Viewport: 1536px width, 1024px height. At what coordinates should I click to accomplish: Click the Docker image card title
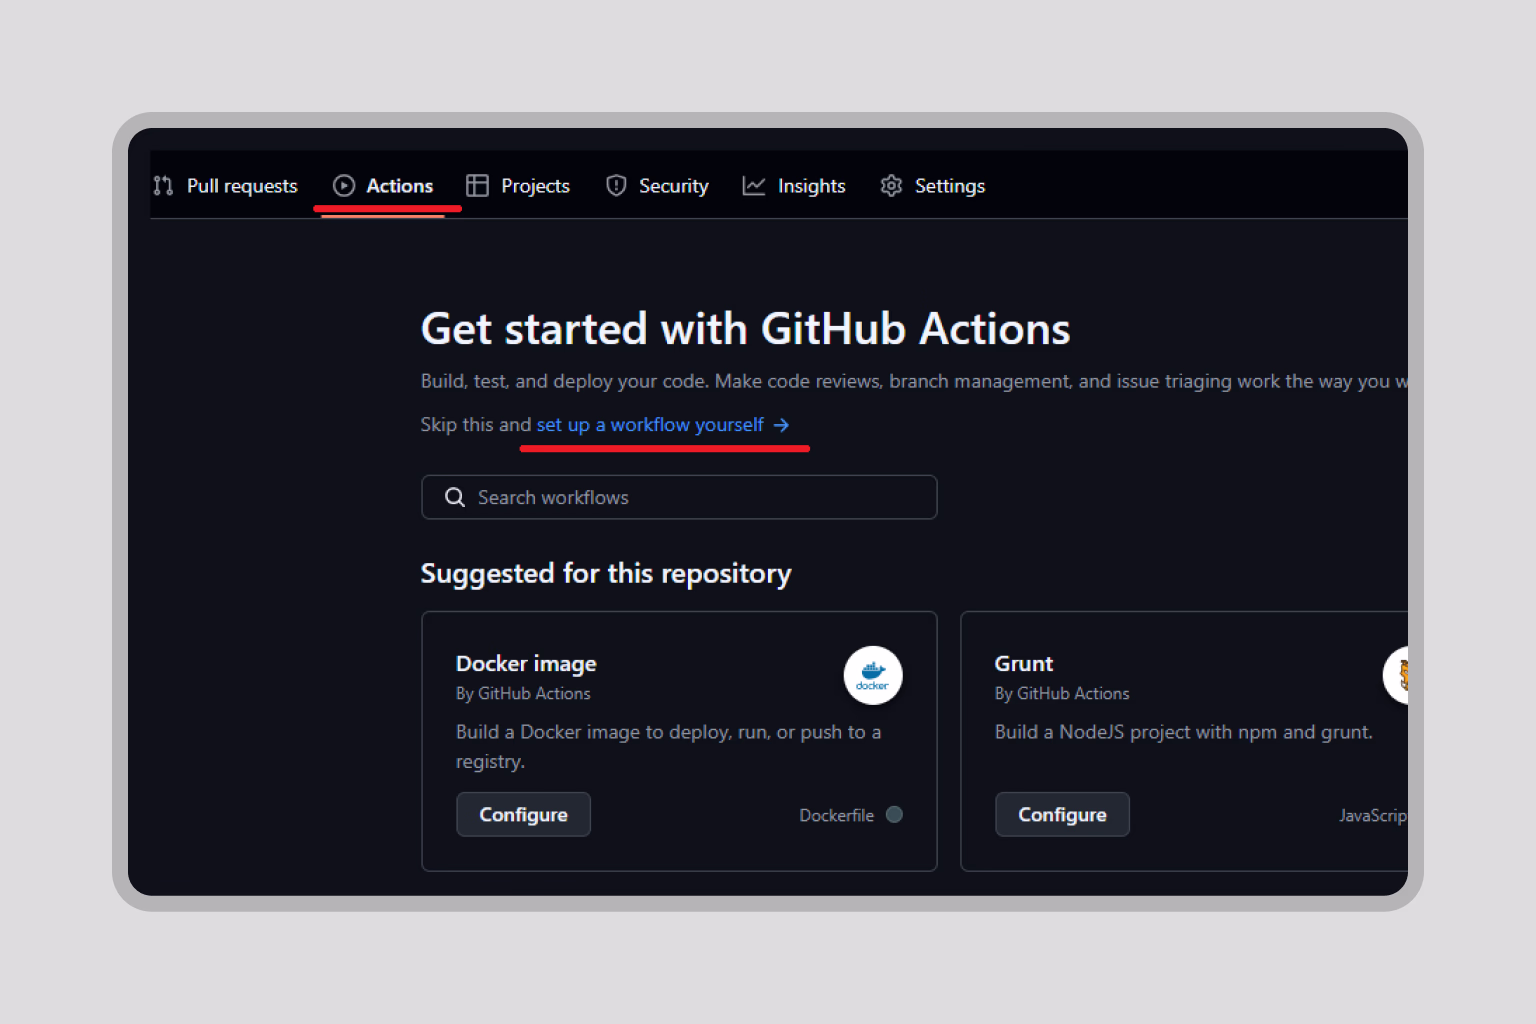526,664
